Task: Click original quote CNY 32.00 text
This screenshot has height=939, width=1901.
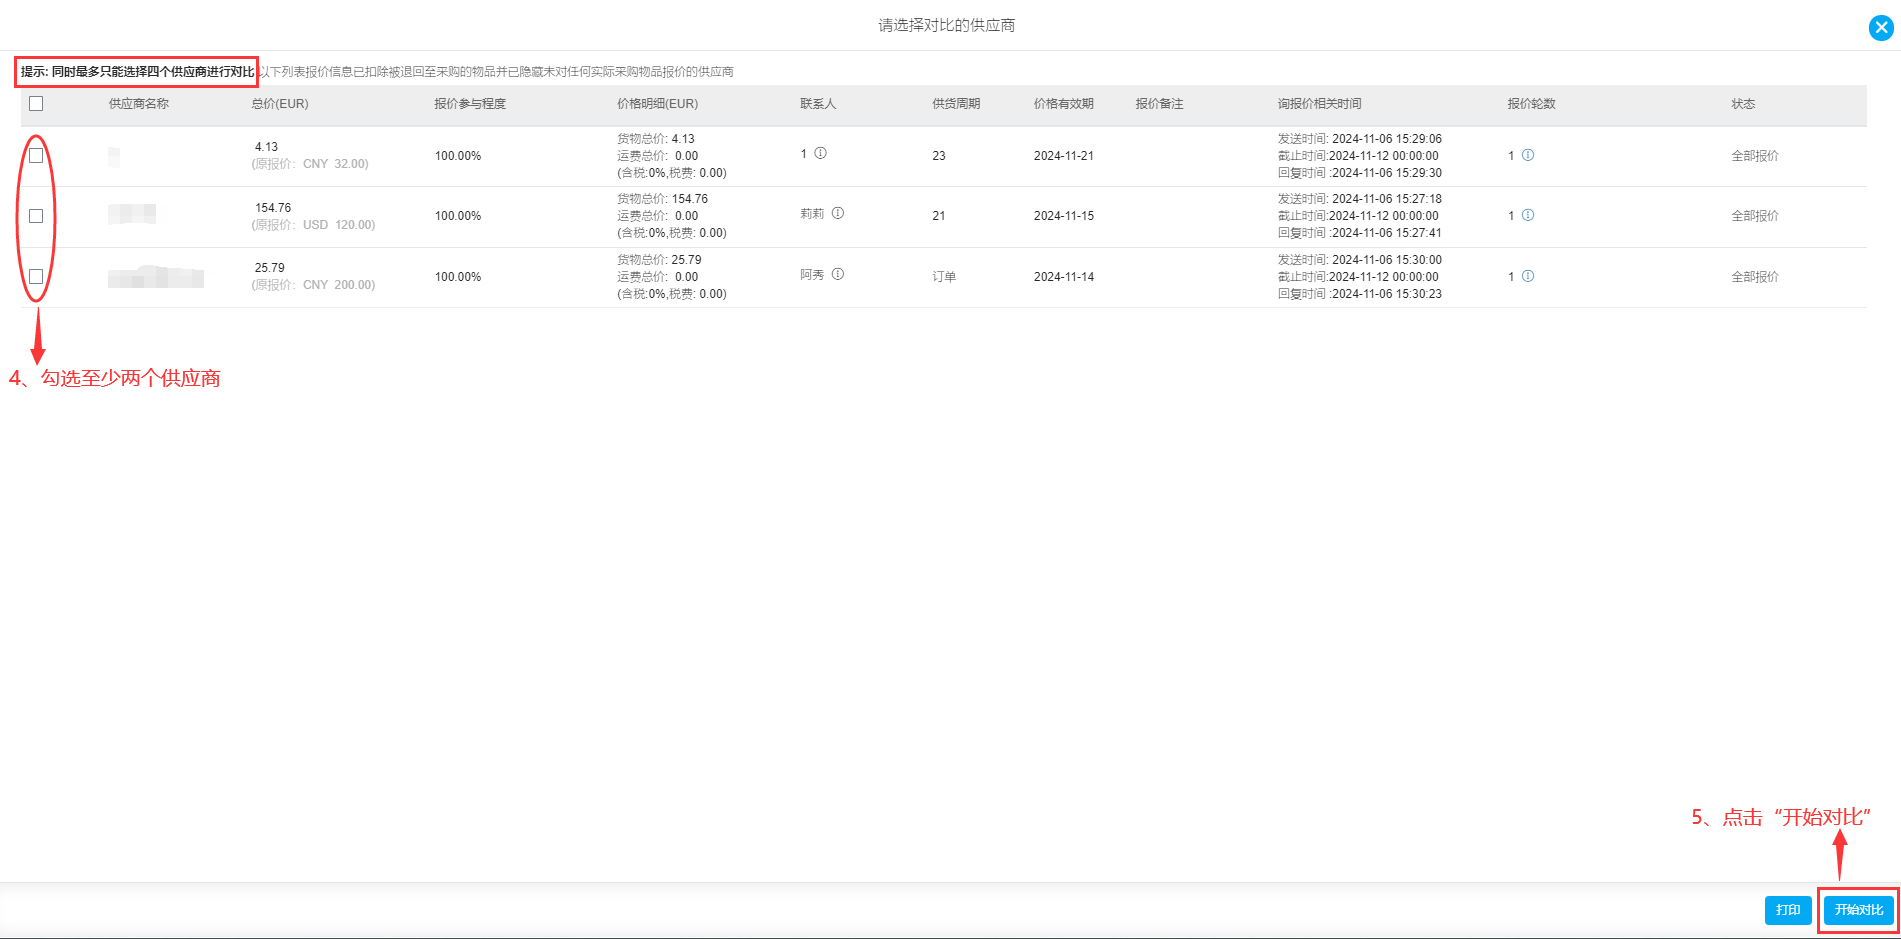Action: (310, 164)
